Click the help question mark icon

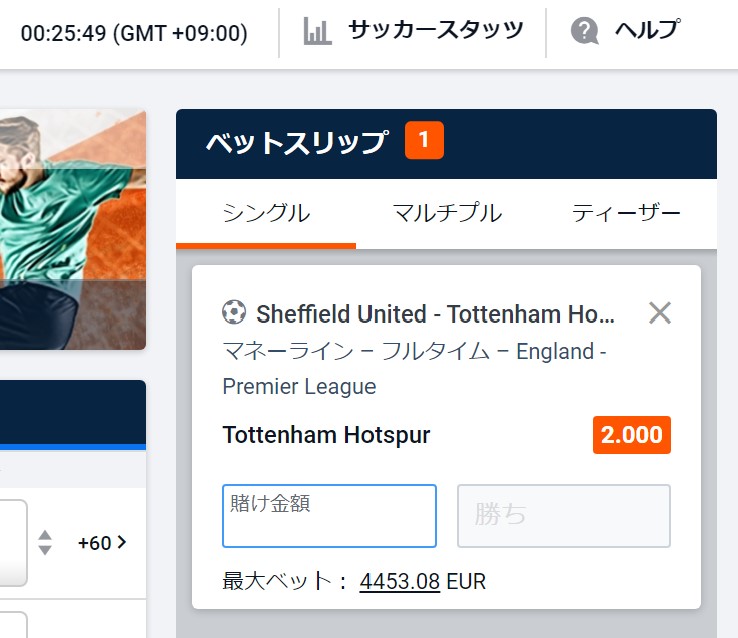pos(585,31)
